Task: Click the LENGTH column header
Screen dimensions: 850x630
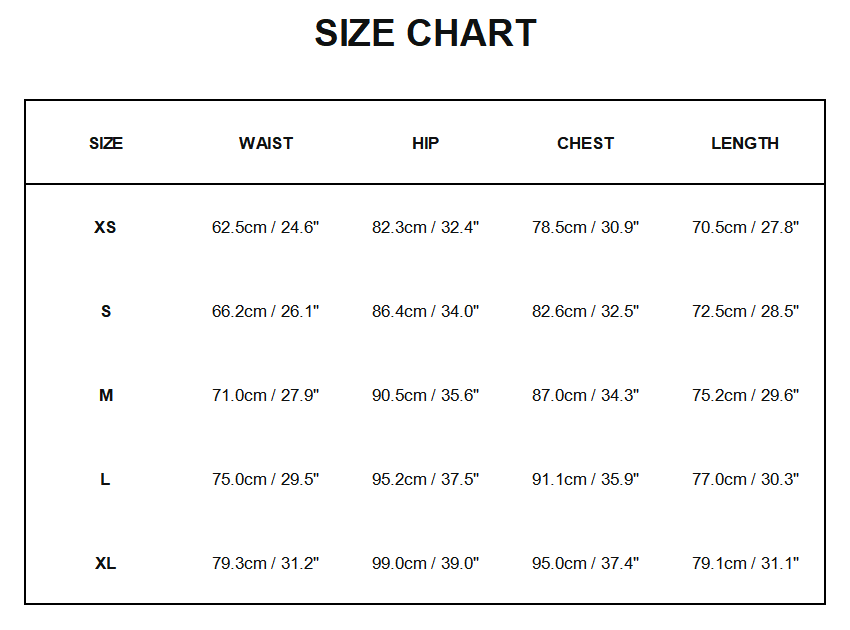Action: click(x=745, y=143)
